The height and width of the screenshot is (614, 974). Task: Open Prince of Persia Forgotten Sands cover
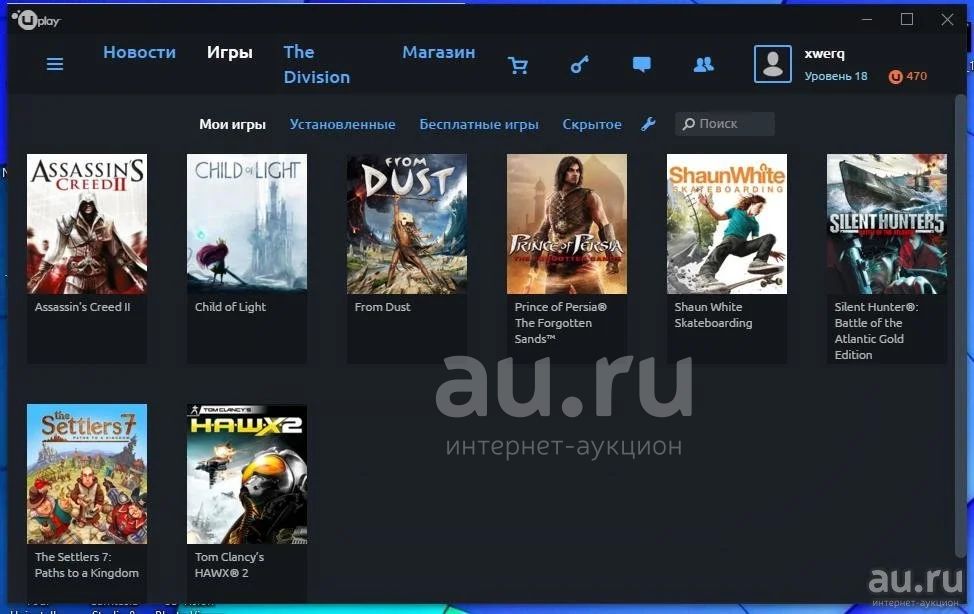(567, 224)
